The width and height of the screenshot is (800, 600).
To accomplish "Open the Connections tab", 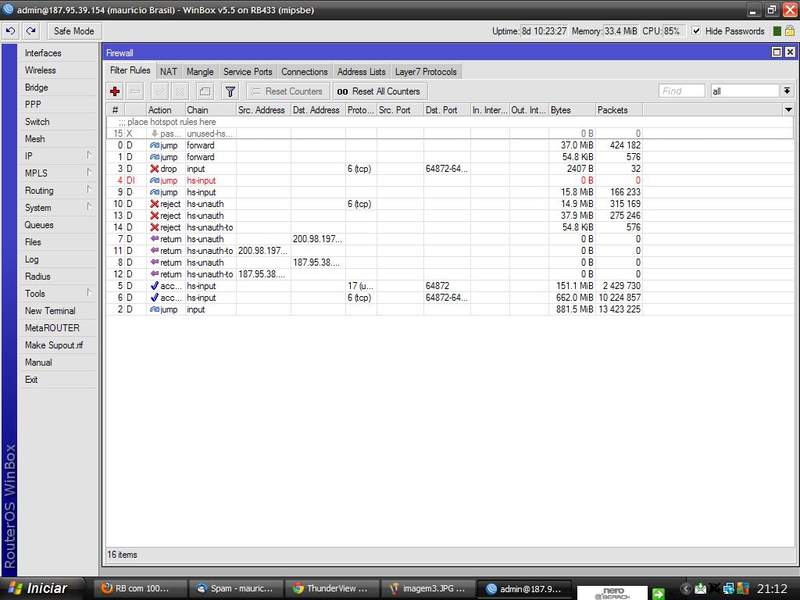I will (305, 72).
